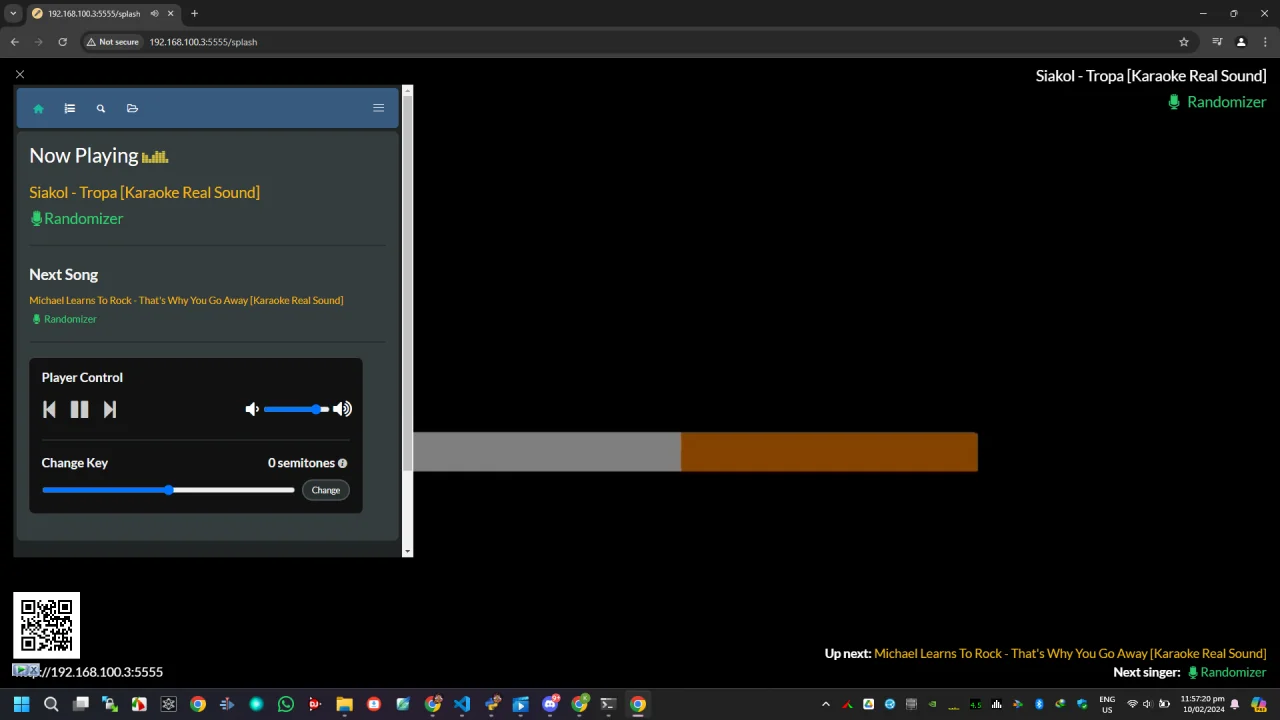Adjust the player volume slider
Image resolution: width=1280 pixels, height=720 pixels.
point(296,409)
